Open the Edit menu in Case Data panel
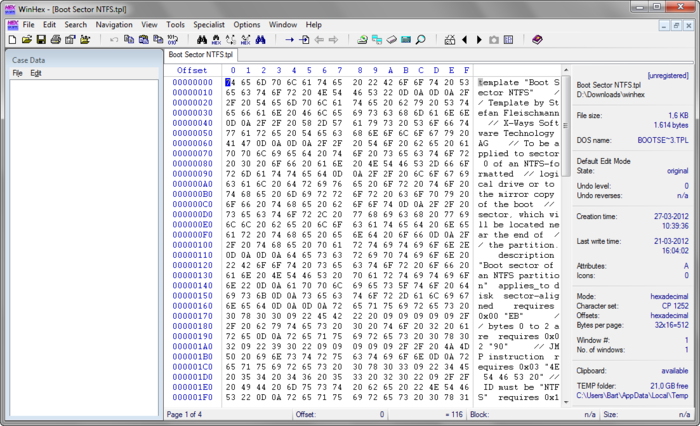Viewport: 700px width, 426px height. pos(36,73)
